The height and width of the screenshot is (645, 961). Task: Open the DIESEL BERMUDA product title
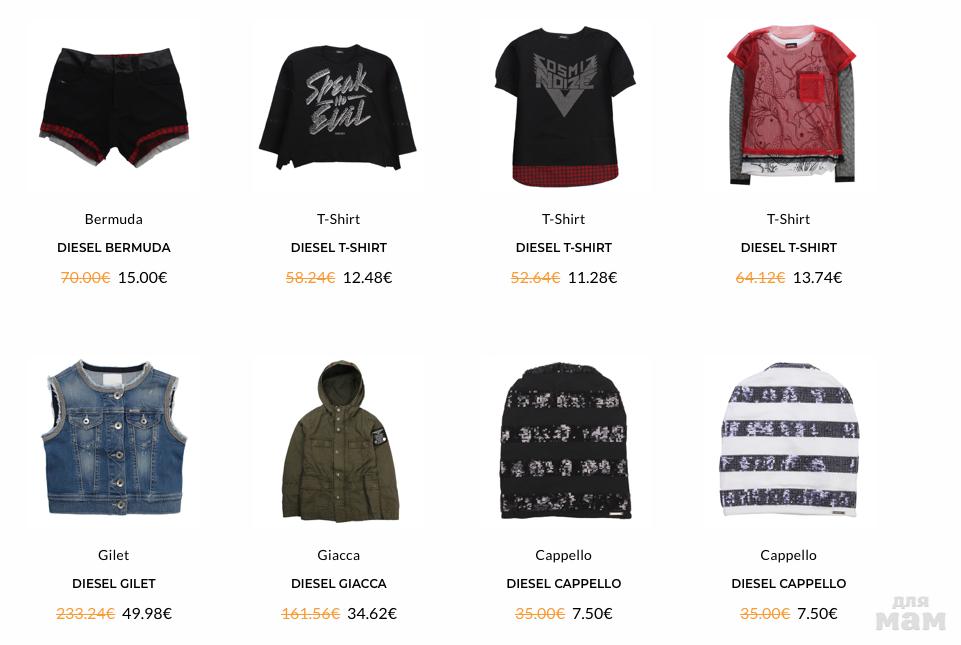114,248
